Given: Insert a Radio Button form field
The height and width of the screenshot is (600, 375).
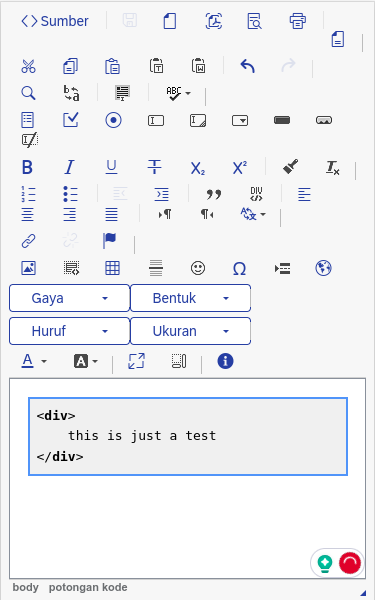Looking at the screenshot, I should (113, 120).
